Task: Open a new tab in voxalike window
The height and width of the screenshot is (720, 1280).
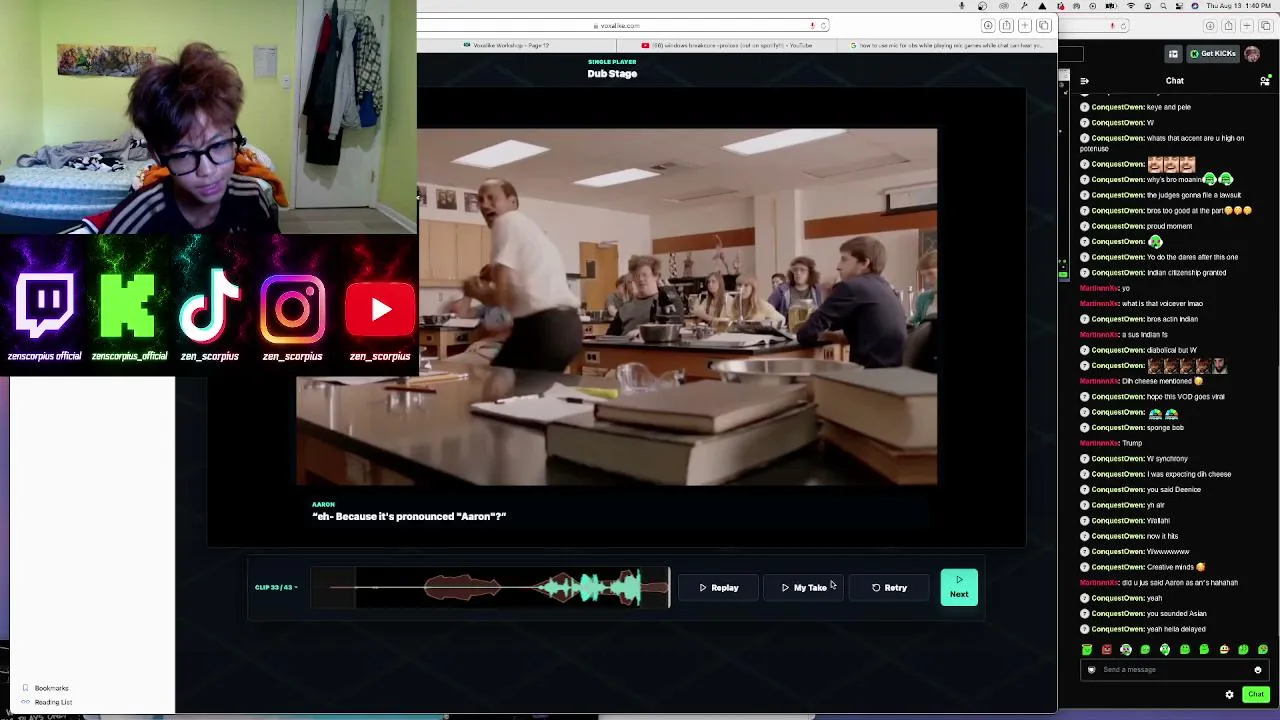Action: [x=1025, y=26]
